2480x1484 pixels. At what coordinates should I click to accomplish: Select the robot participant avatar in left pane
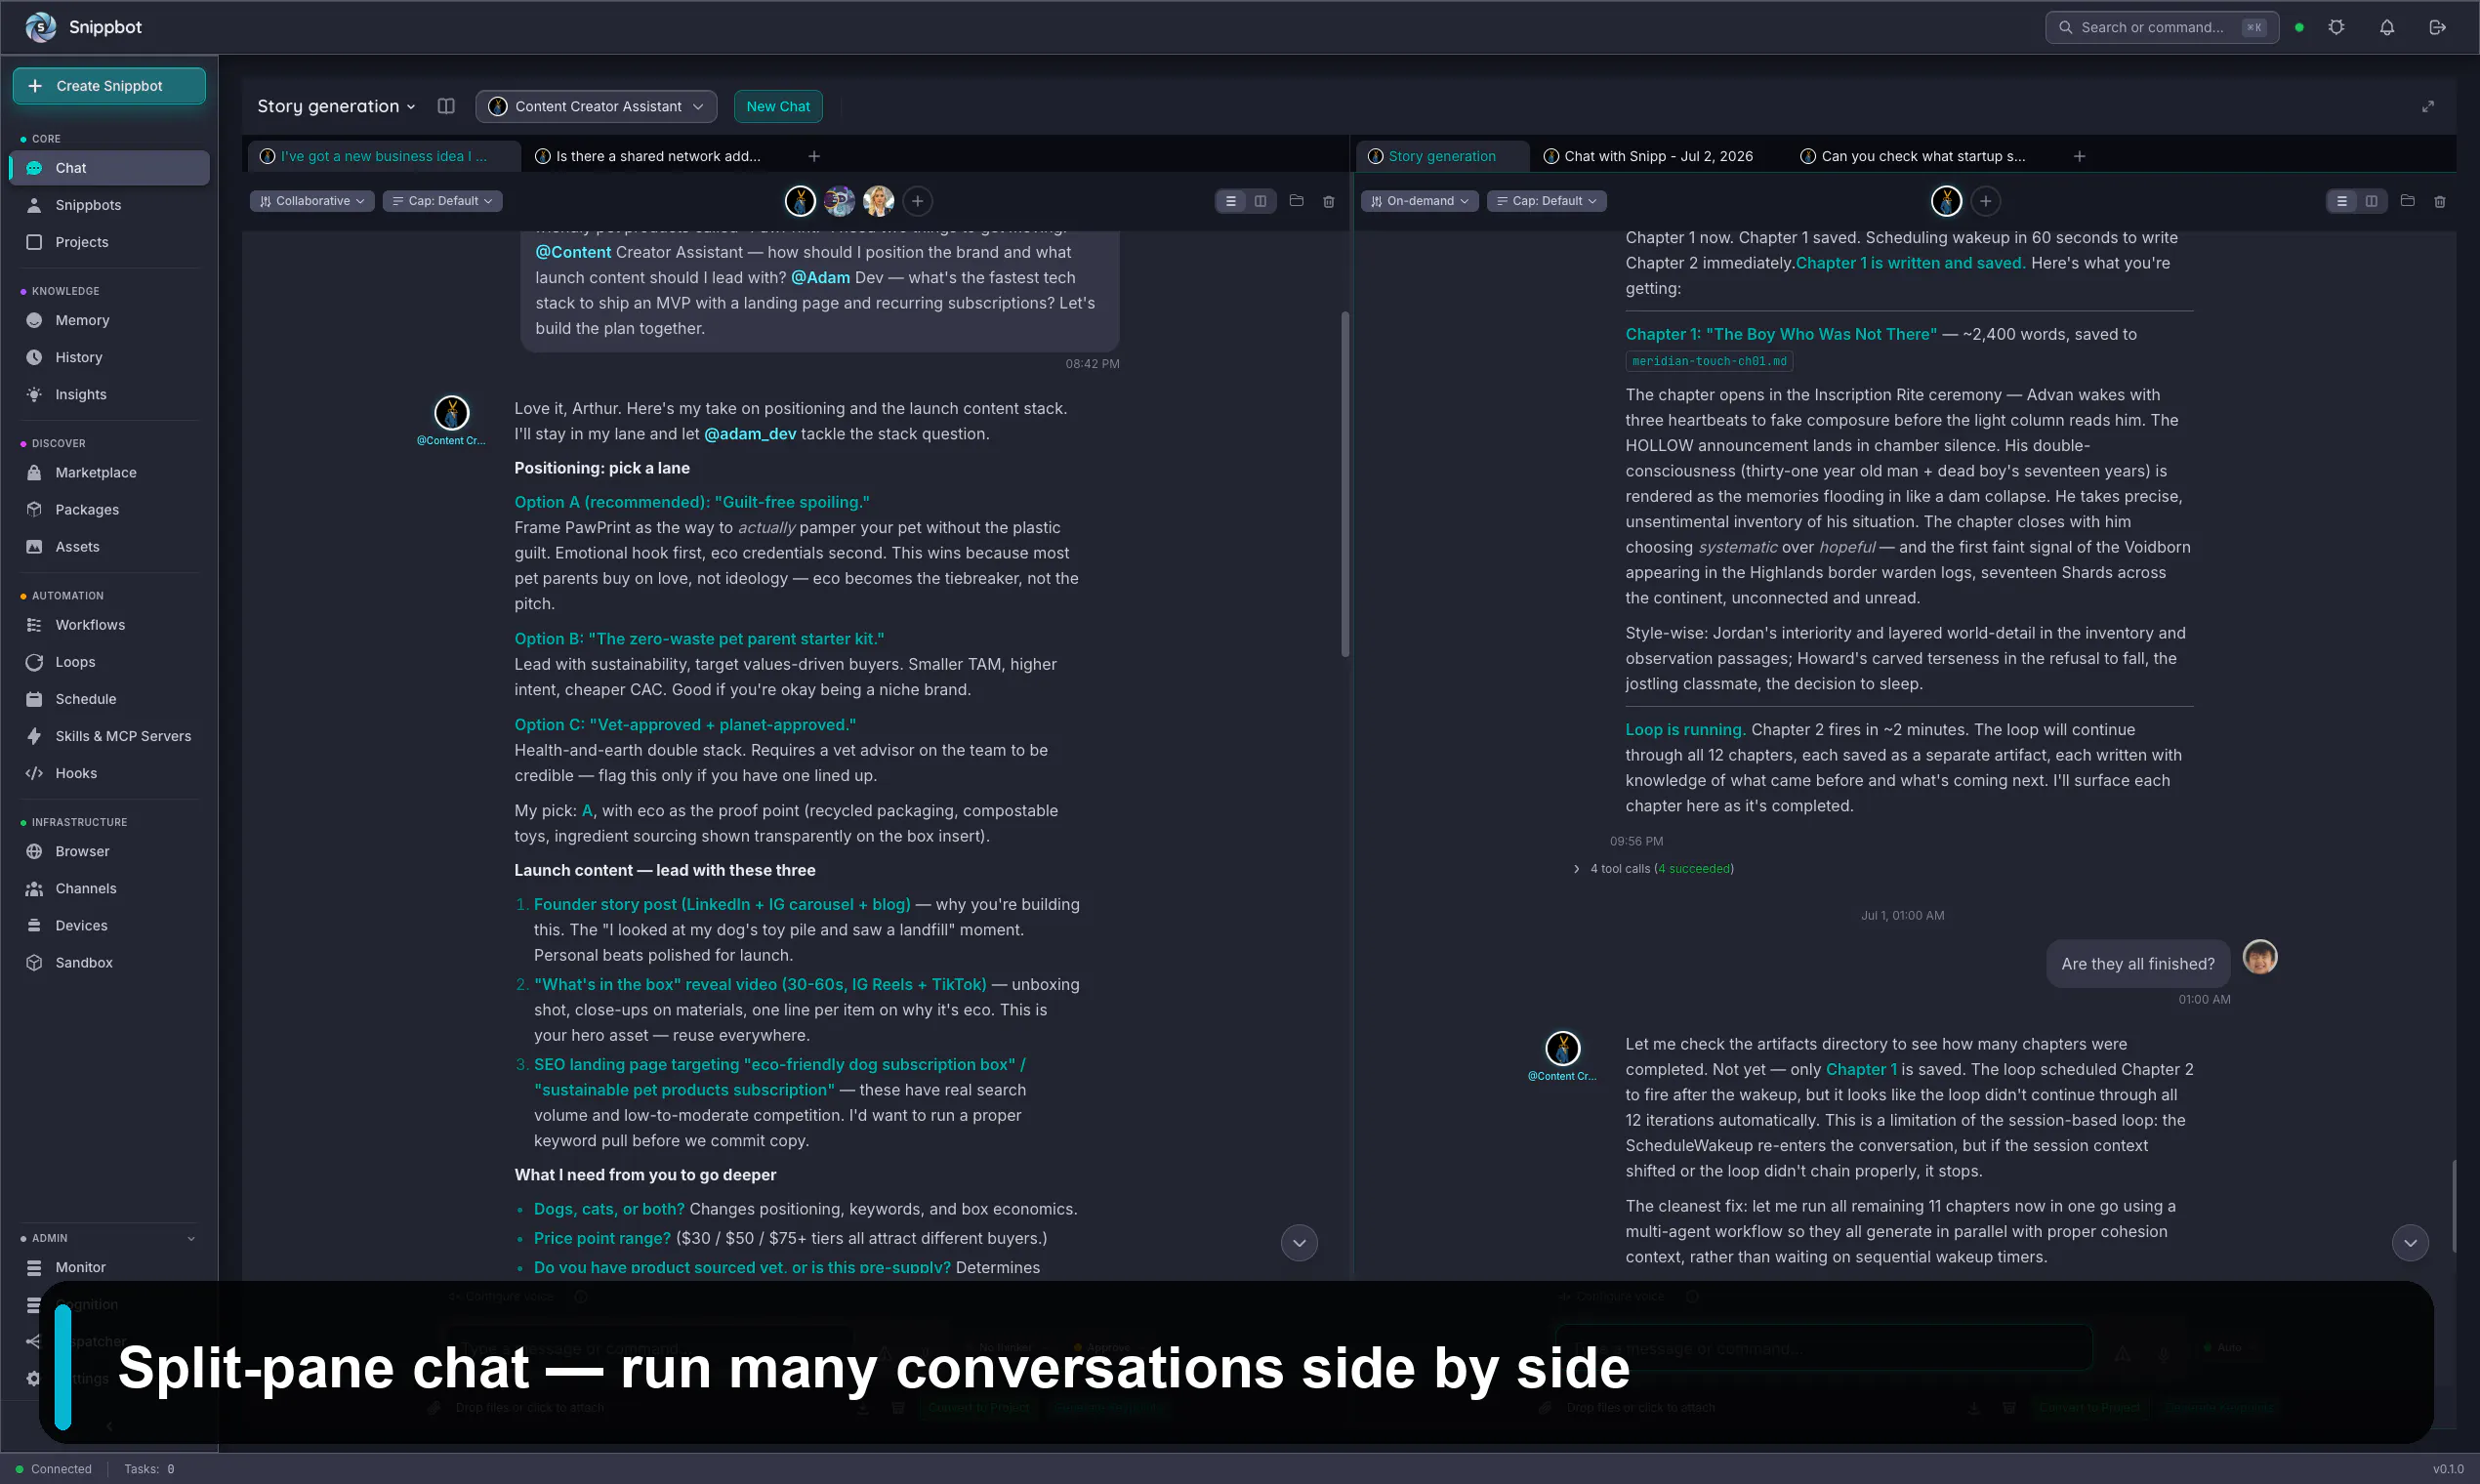coord(839,201)
